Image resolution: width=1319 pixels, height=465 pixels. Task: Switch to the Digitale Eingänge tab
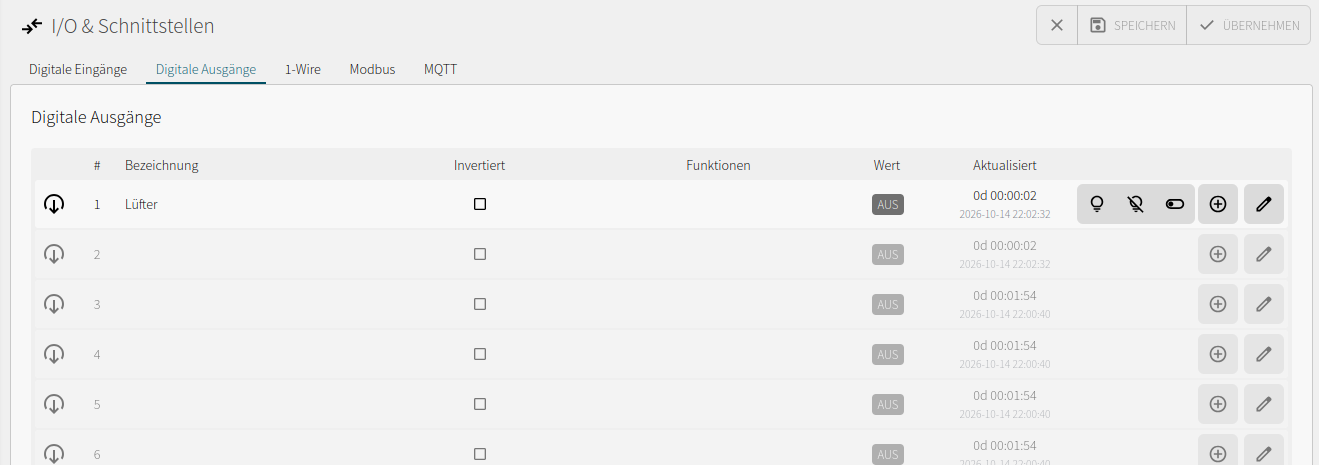coord(78,70)
